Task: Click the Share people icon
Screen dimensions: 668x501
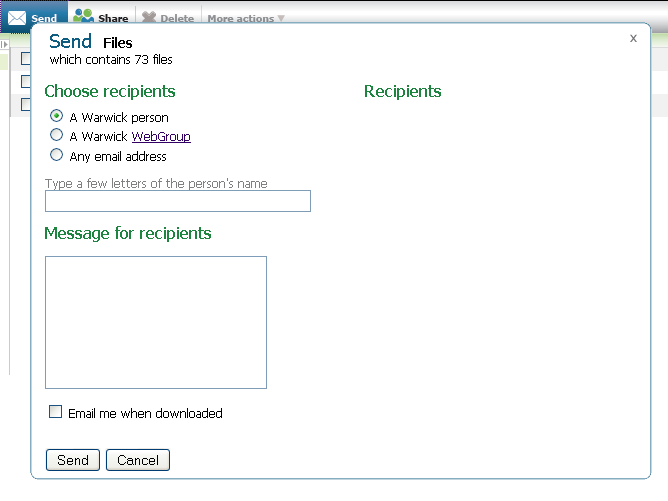Action: [x=84, y=17]
